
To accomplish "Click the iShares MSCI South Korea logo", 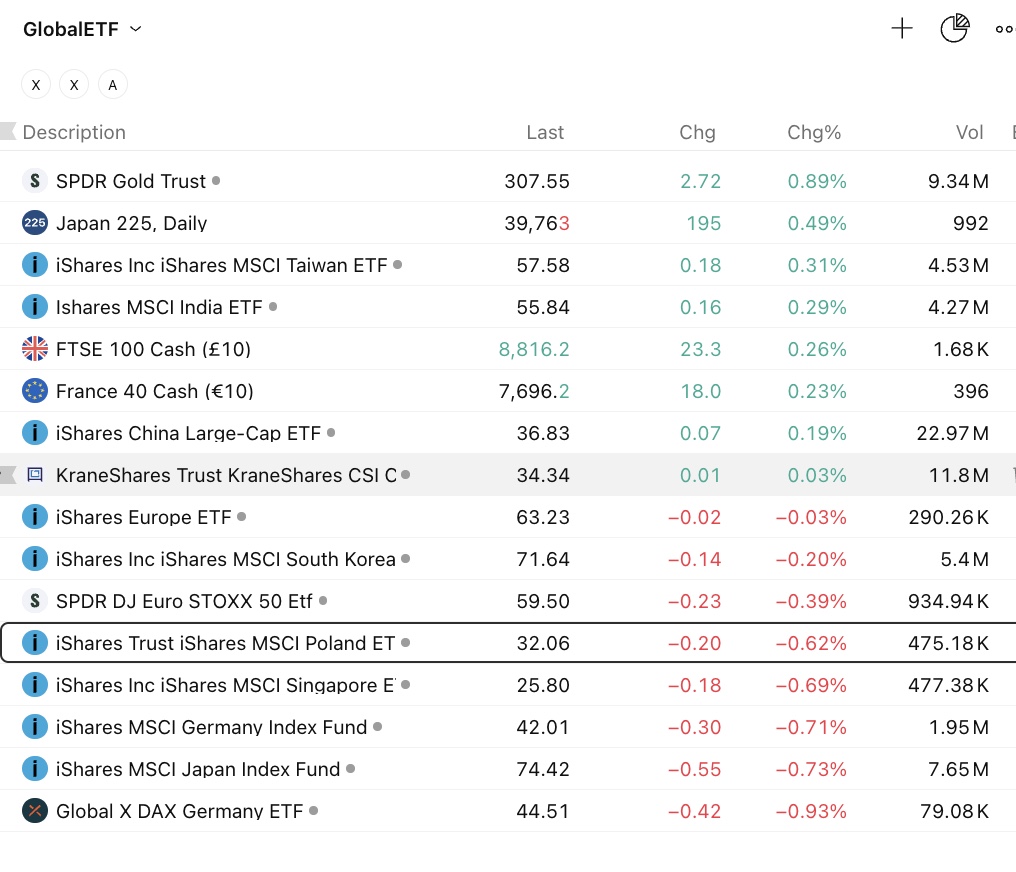I will coord(35,559).
